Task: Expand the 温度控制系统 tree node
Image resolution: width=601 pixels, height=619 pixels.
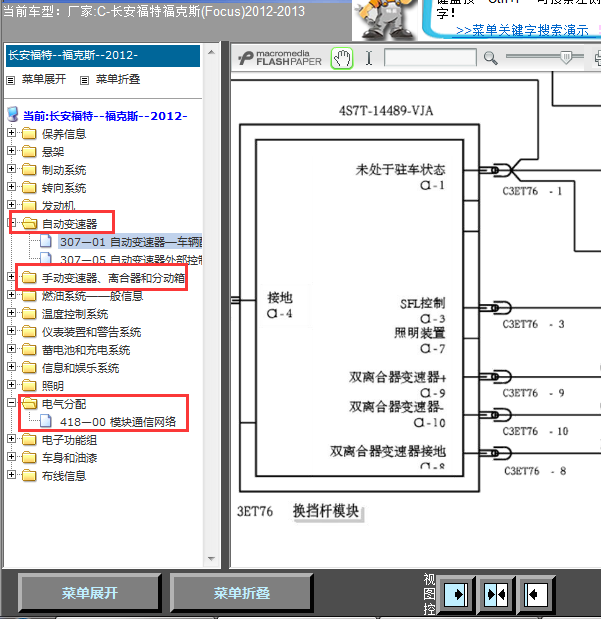Action: coord(11,313)
